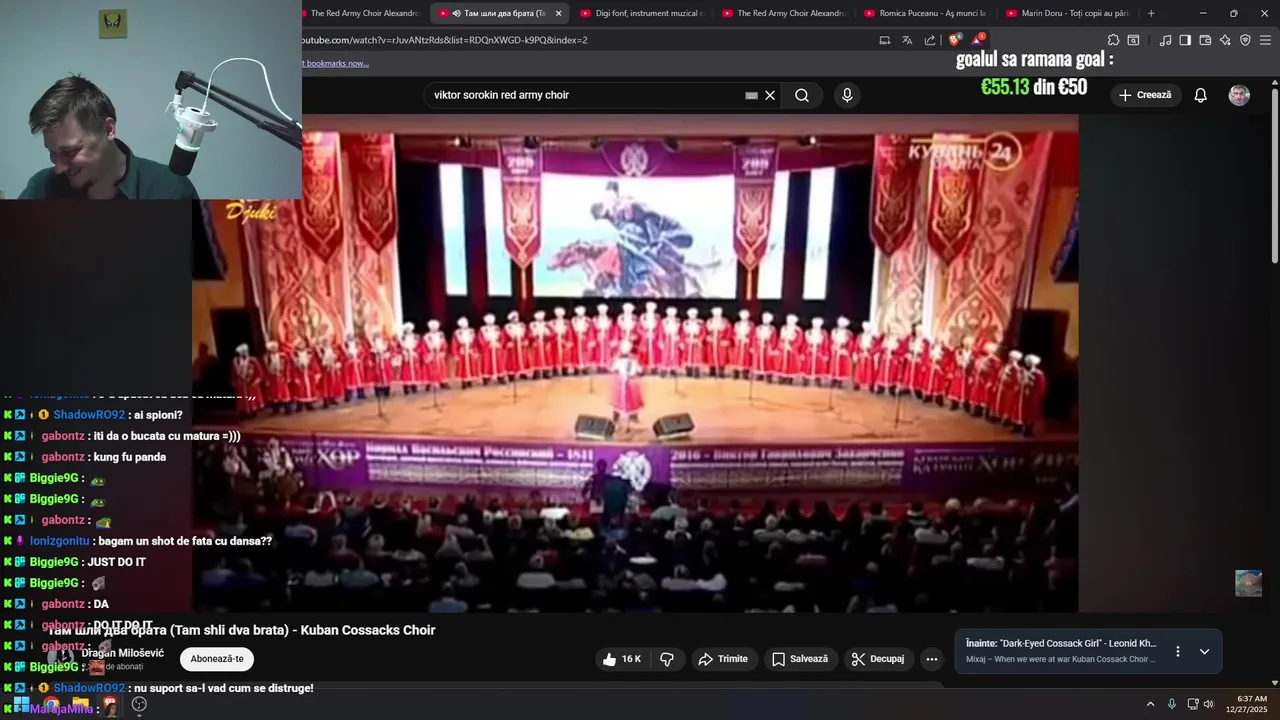Open the browser extensions puzzle icon
The height and width of the screenshot is (720, 1280).
[1113, 40]
